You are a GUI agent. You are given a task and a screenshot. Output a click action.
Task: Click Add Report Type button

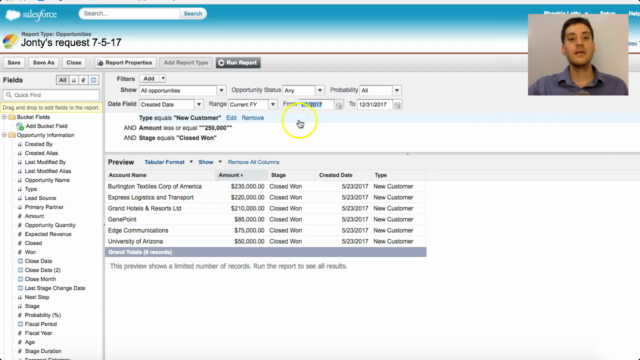click(186, 62)
